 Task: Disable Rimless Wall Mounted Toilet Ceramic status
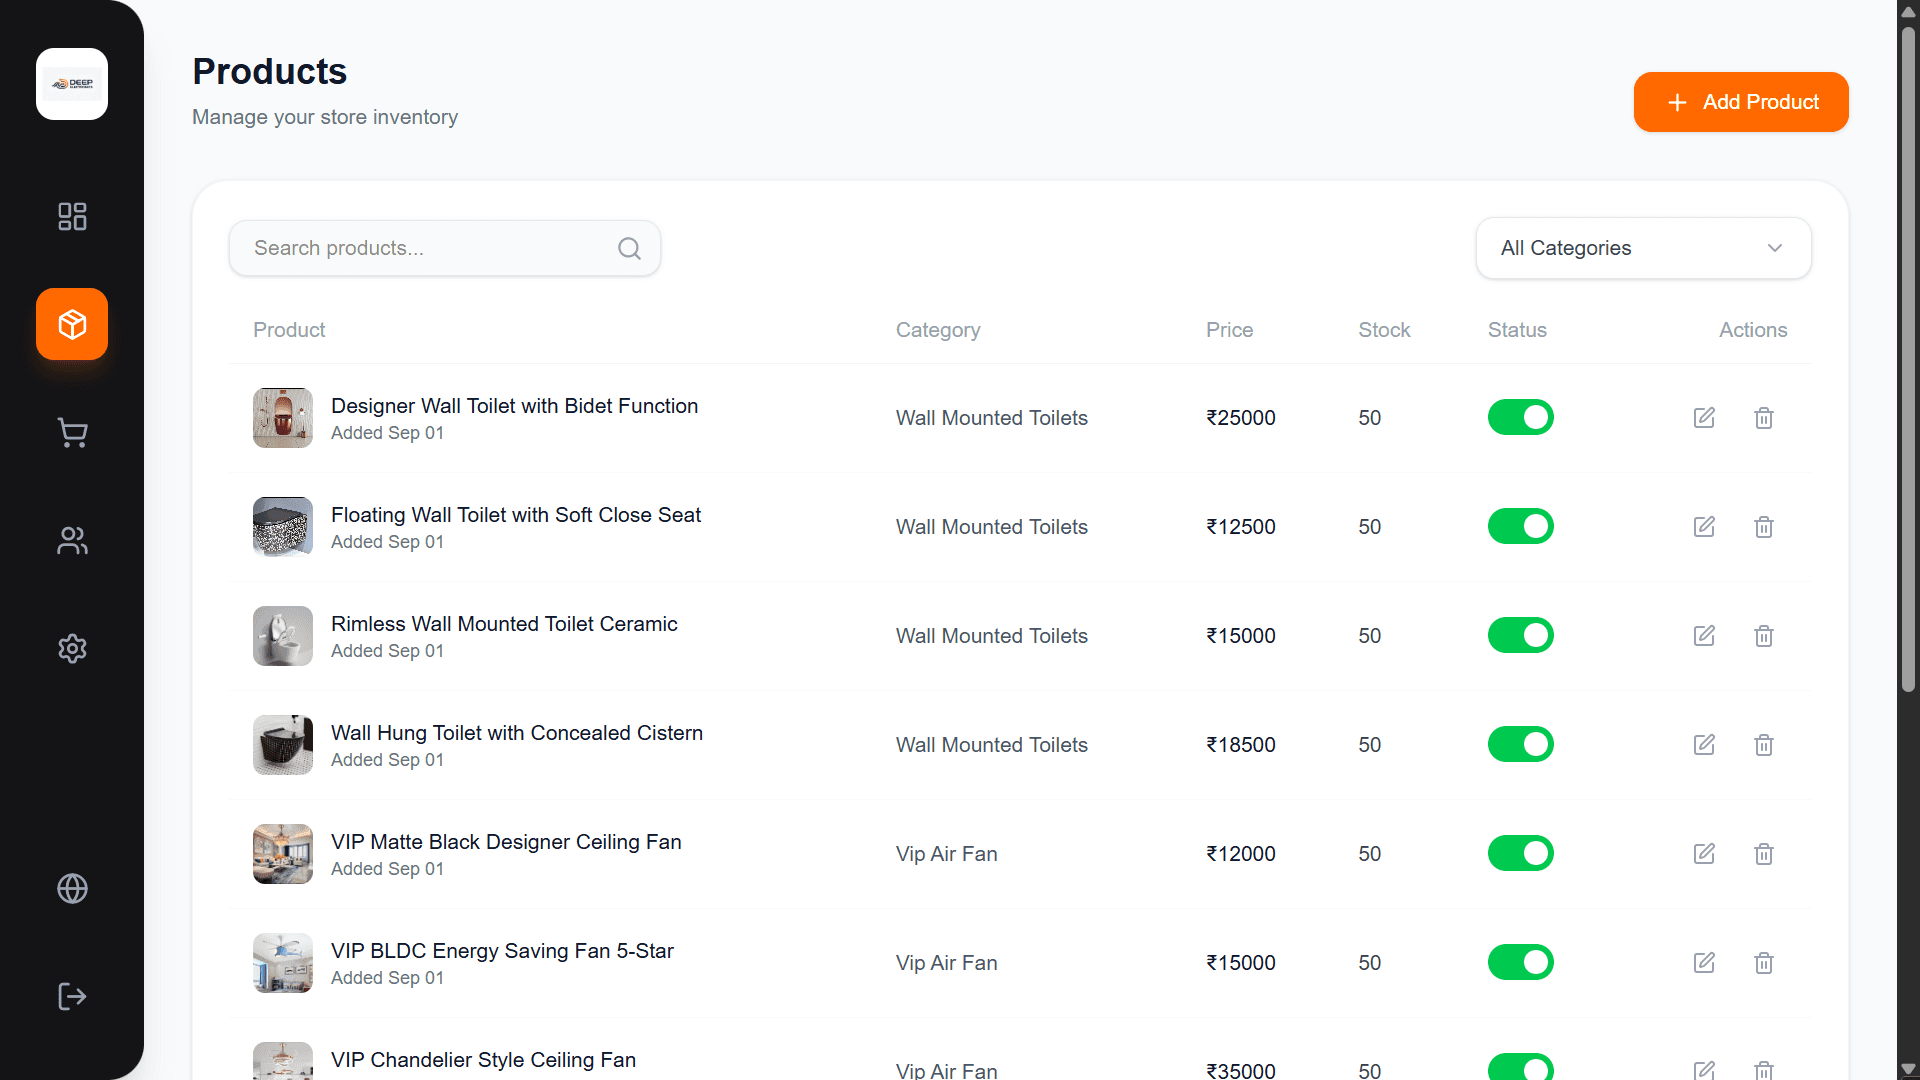pyautogui.click(x=1520, y=635)
